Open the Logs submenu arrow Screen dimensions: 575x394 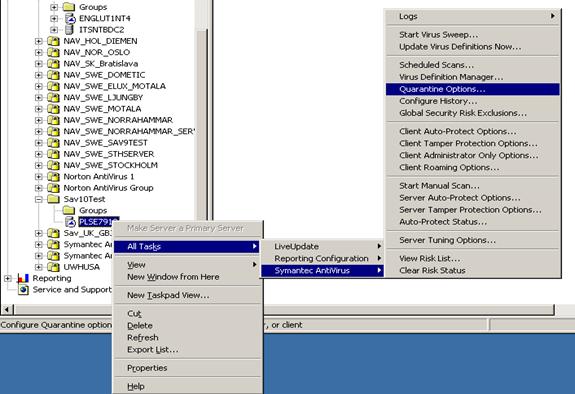click(x=552, y=16)
